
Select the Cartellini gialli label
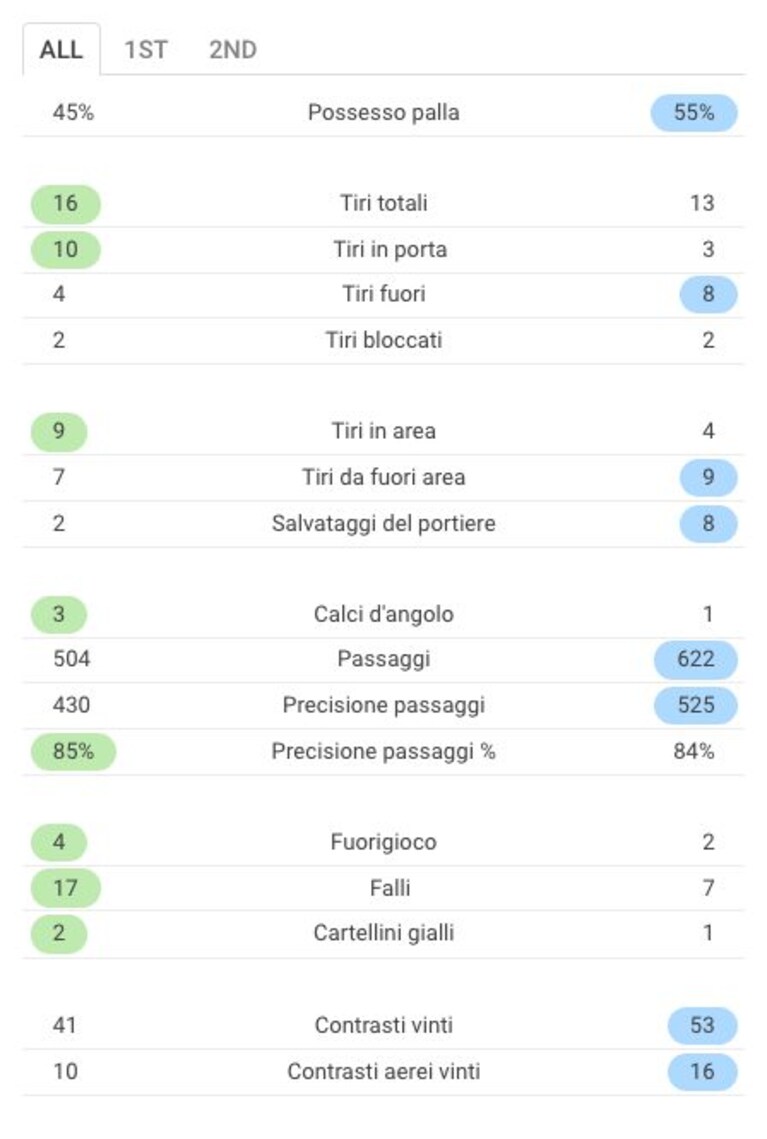click(384, 933)
